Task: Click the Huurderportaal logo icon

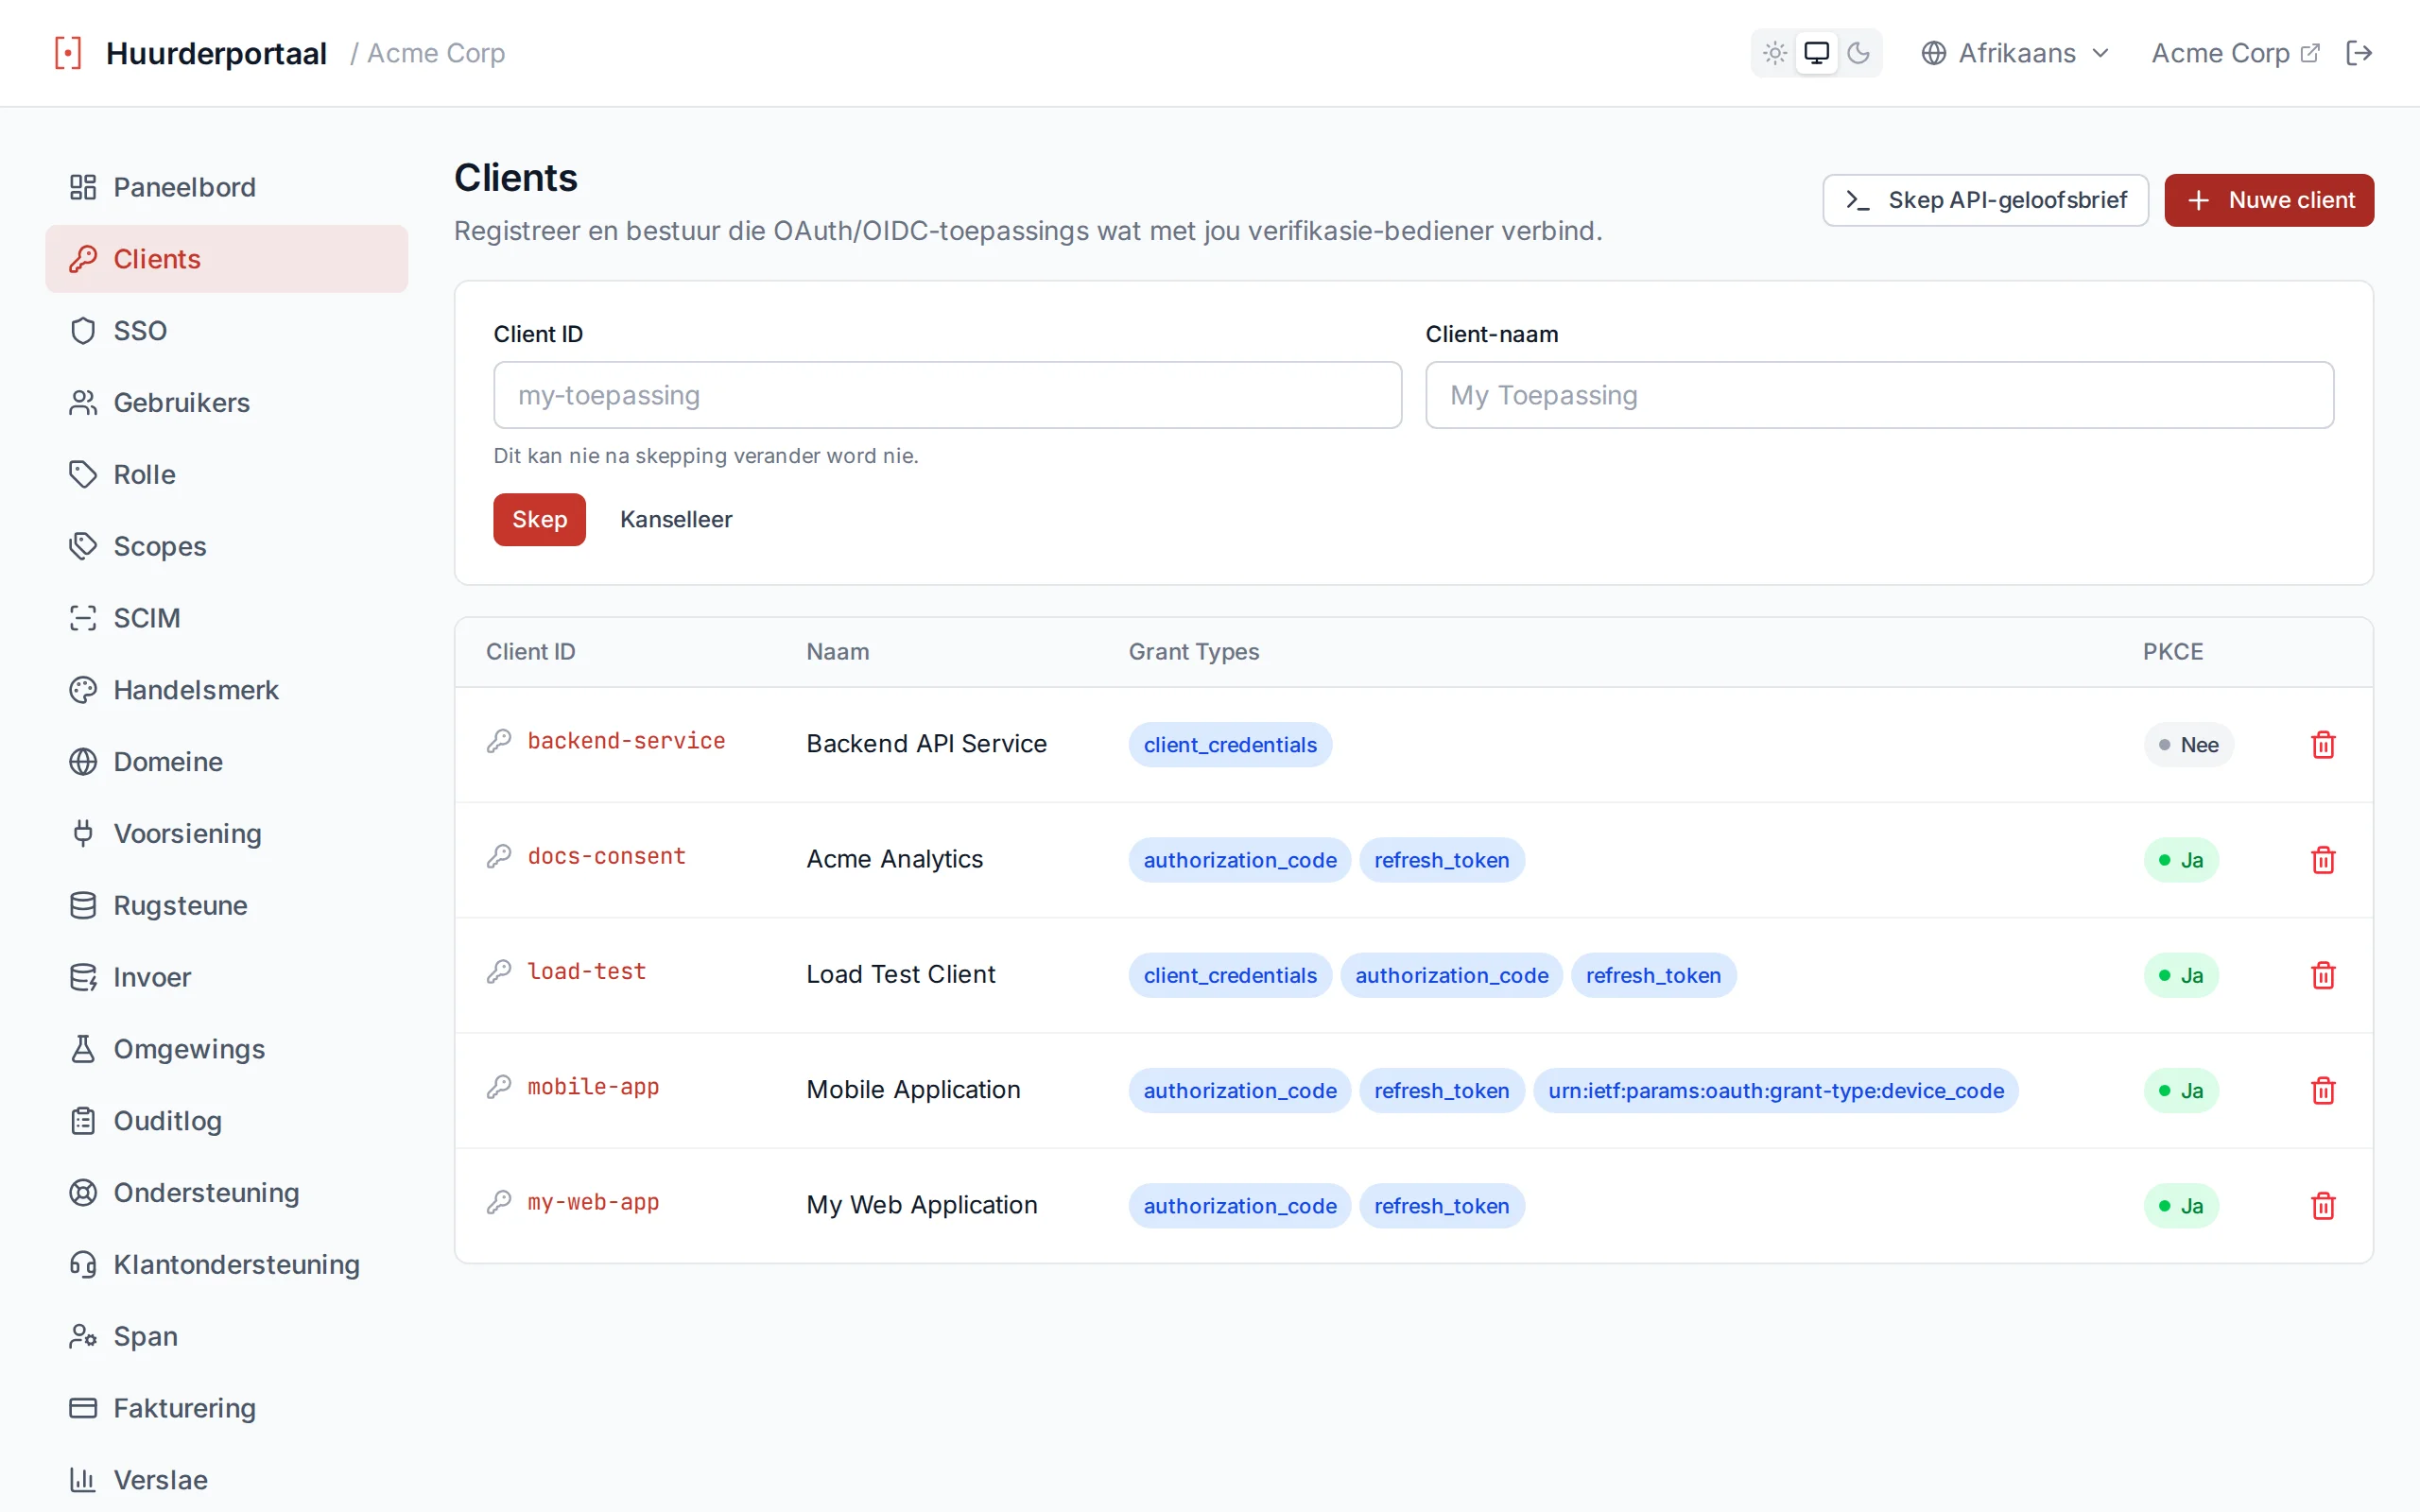Action: [x=68, y=53]
